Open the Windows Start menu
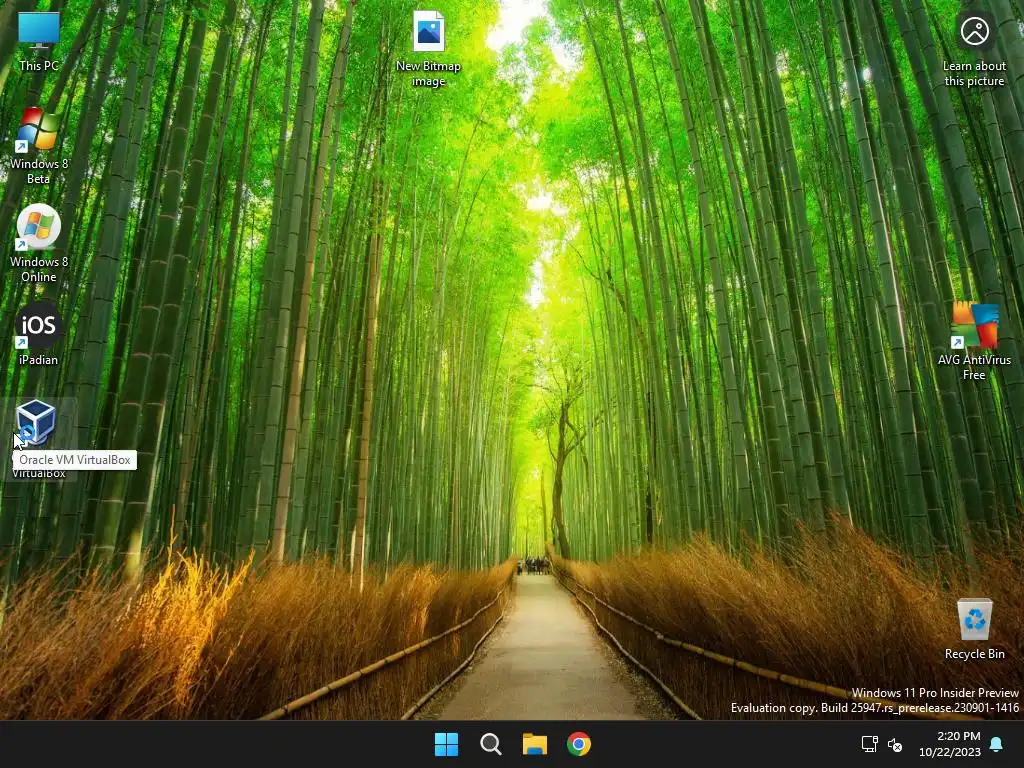 (447, 744)
